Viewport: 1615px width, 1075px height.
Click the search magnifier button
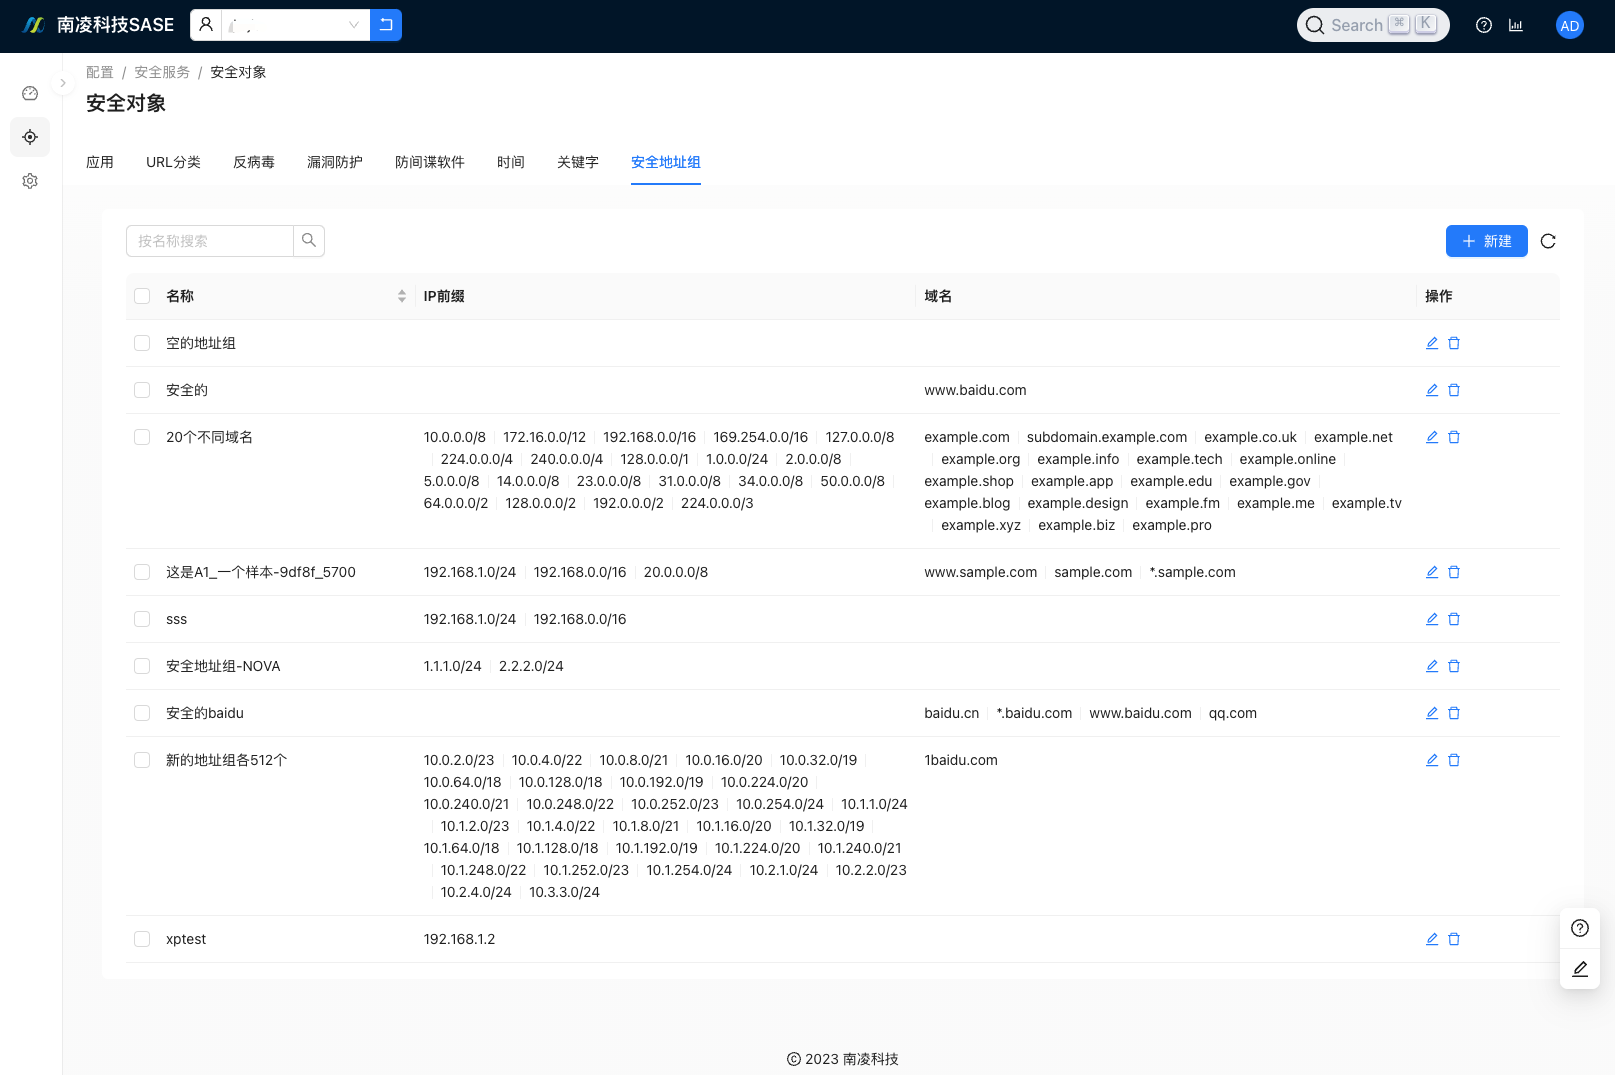(x=309, y=241)
